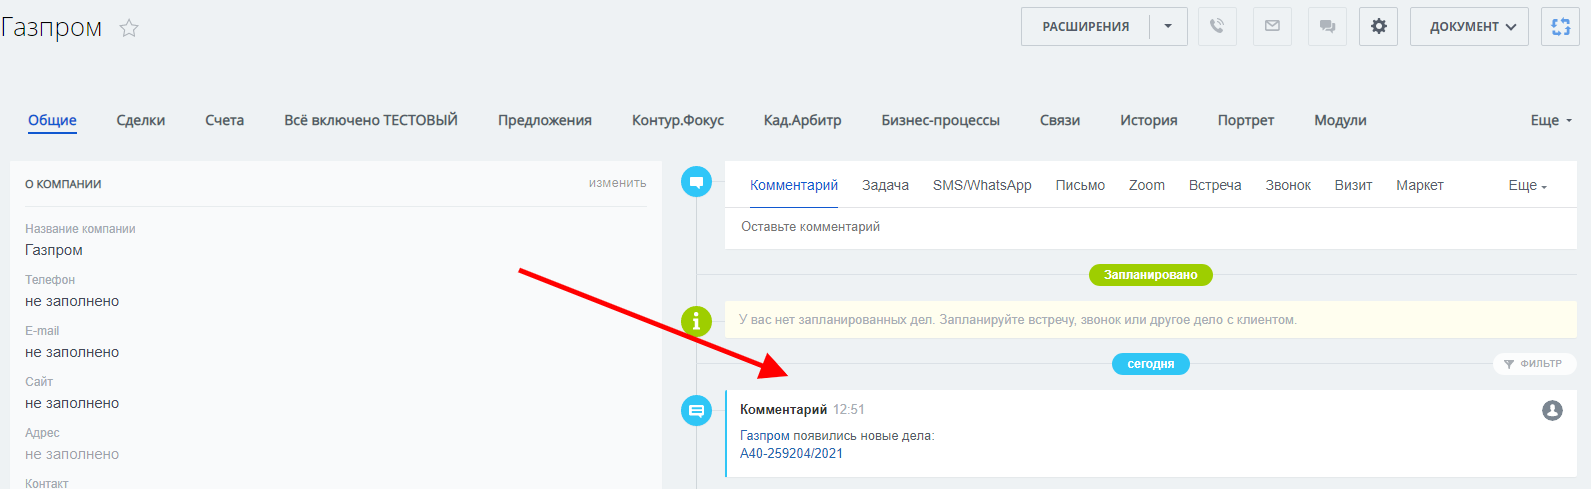Select the Zoom activity tab
This screenshot has width=1591, height=489.
(x=1147, y=185)
